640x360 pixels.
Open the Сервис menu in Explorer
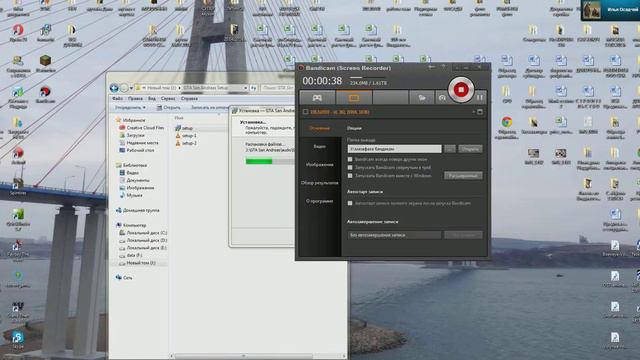168,98
